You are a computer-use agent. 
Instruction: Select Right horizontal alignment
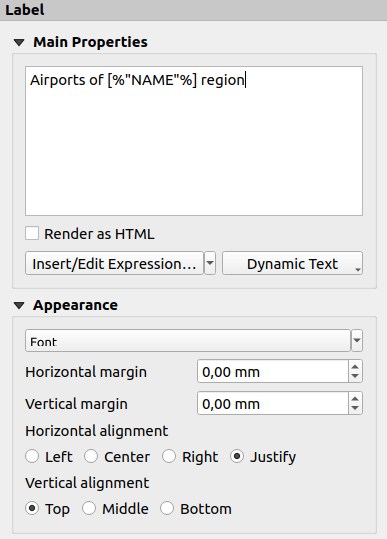coord(169,456)
